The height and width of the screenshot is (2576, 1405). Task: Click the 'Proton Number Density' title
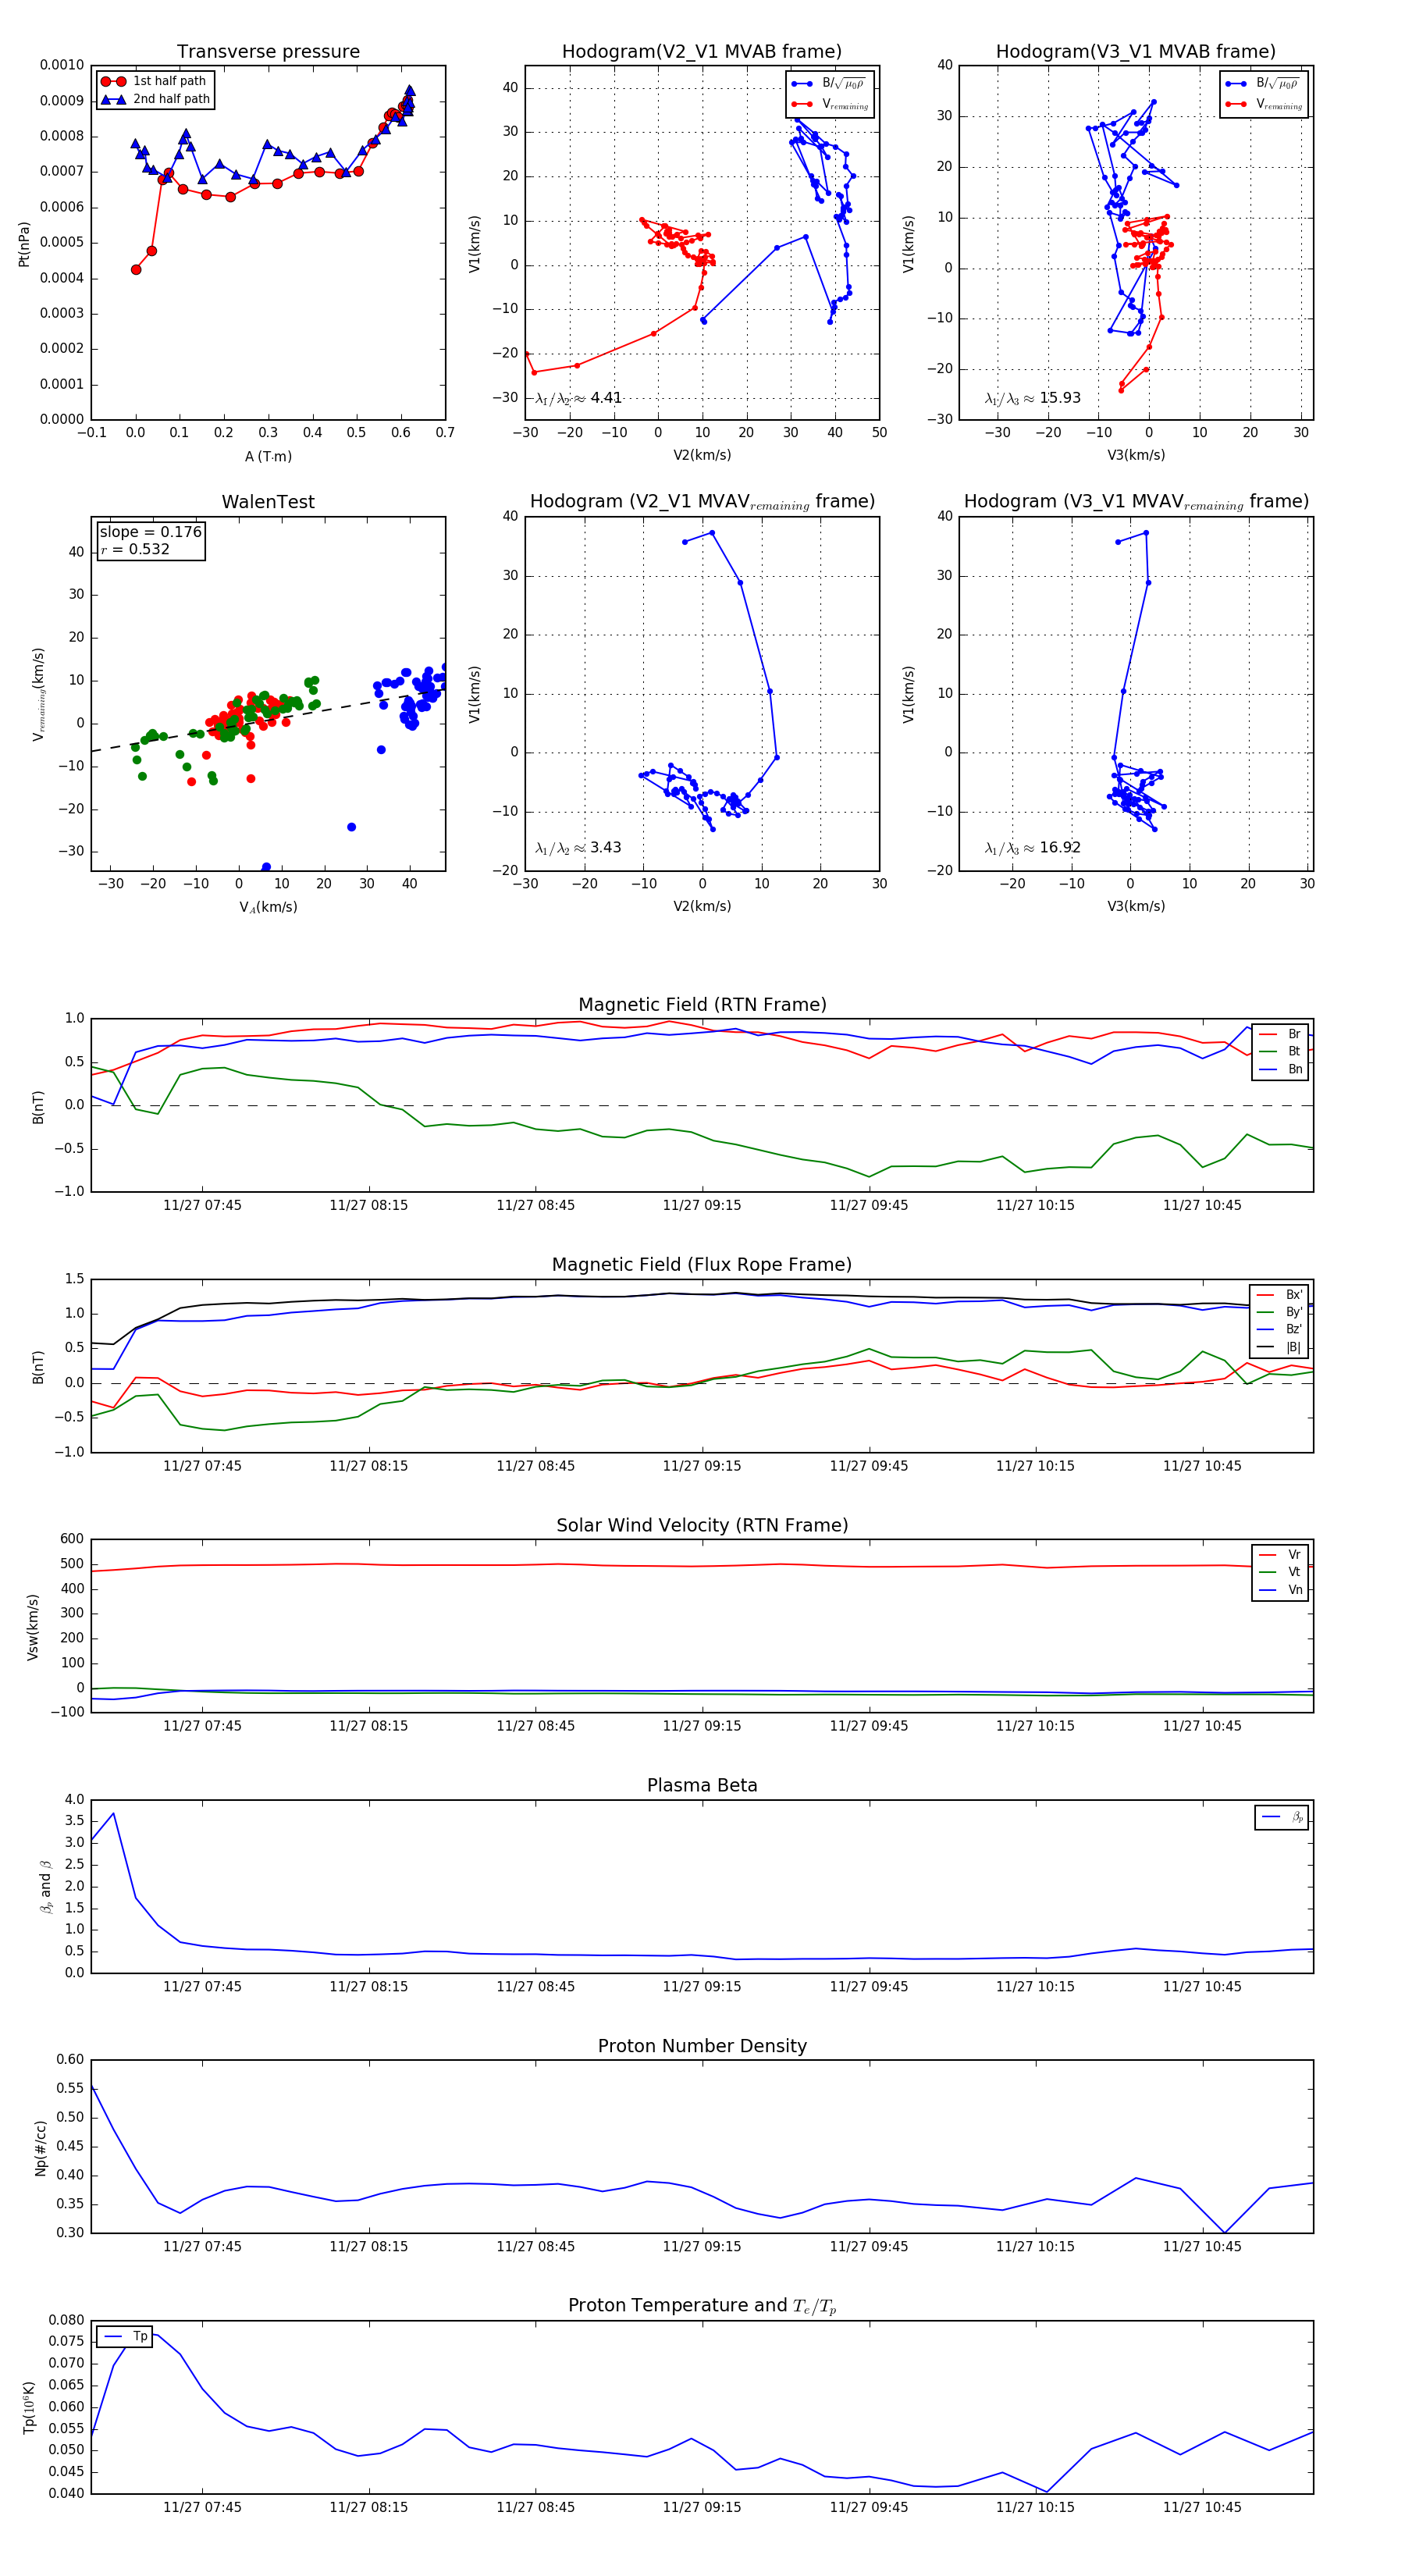coord(702,2046)
